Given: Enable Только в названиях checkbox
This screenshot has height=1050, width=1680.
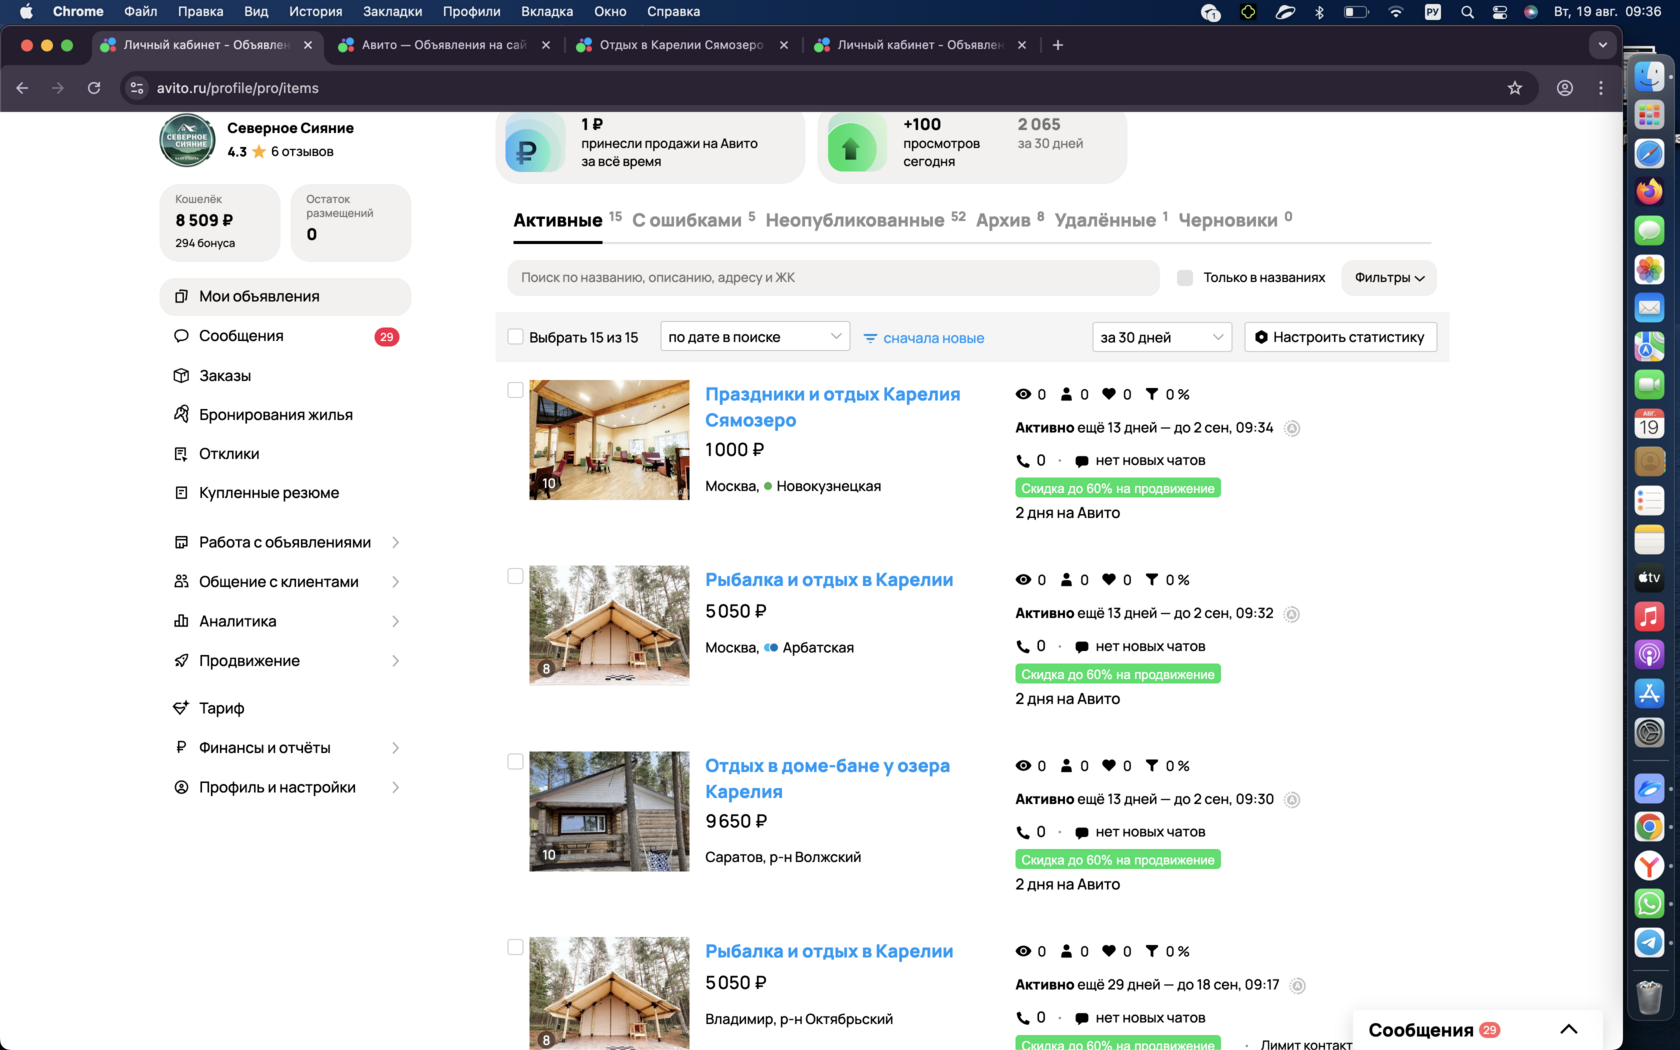Looking at the screenshot, I should click(1185, 278).
